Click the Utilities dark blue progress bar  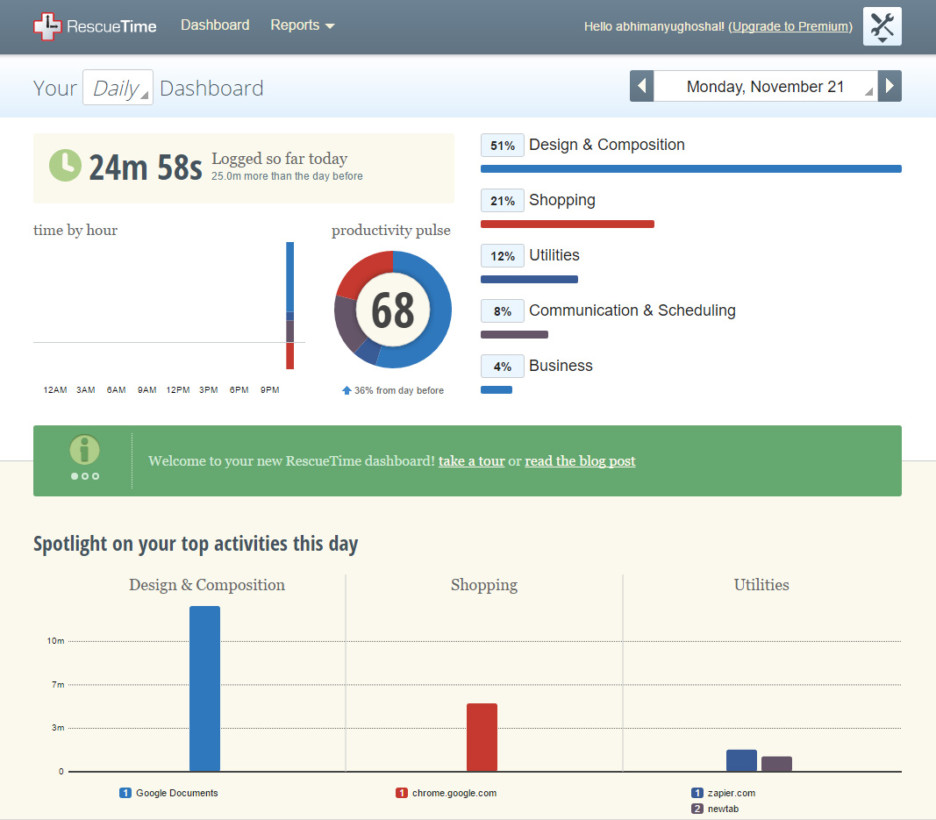pos(529,279)
